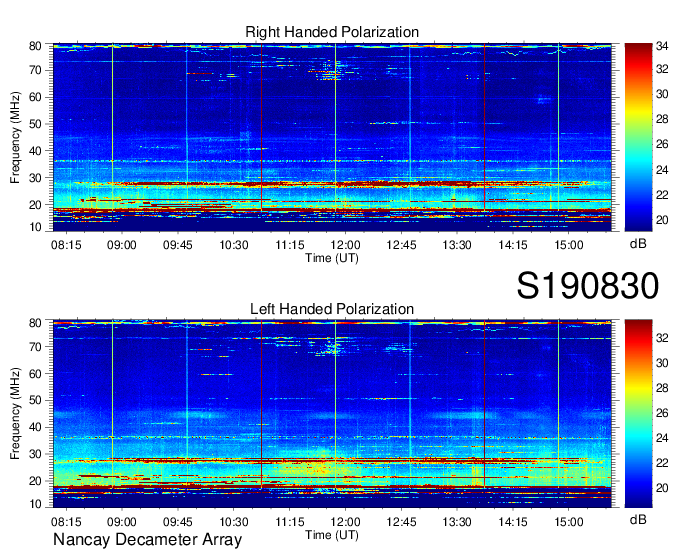Click the '20' frequency tick on the lower plot
The height and width of the screenshot is (552, 680).
[x=35, y=481]
